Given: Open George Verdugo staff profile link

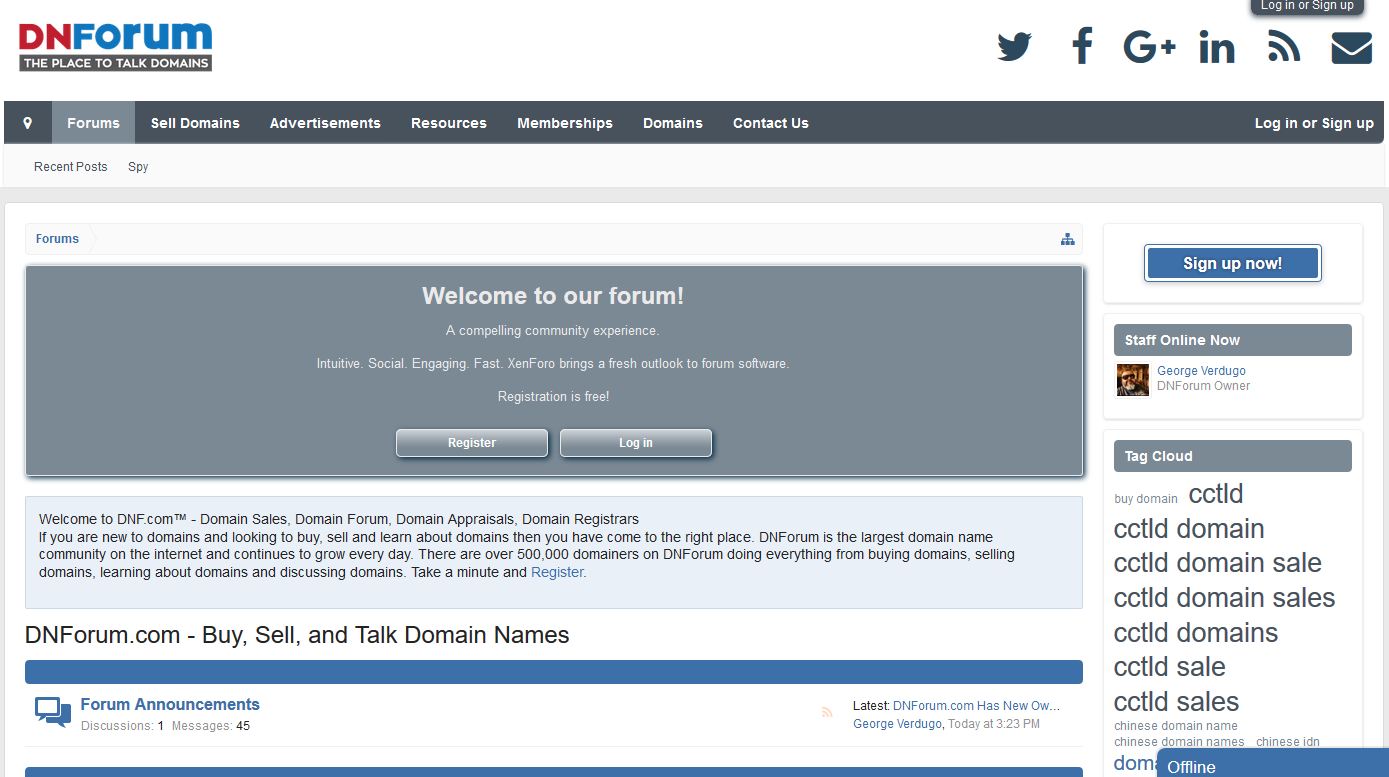Looking at the screenshot, I should 1201,371.
